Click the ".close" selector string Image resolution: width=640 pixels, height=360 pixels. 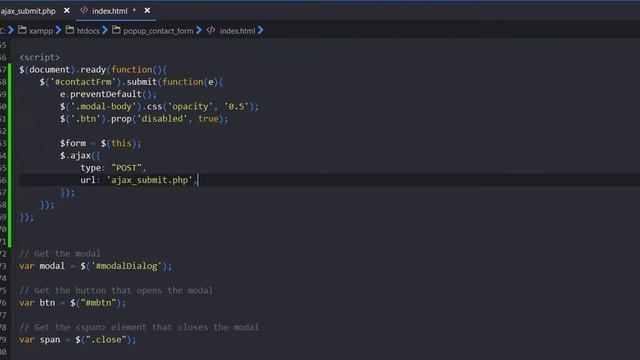[x=106, y=340]
